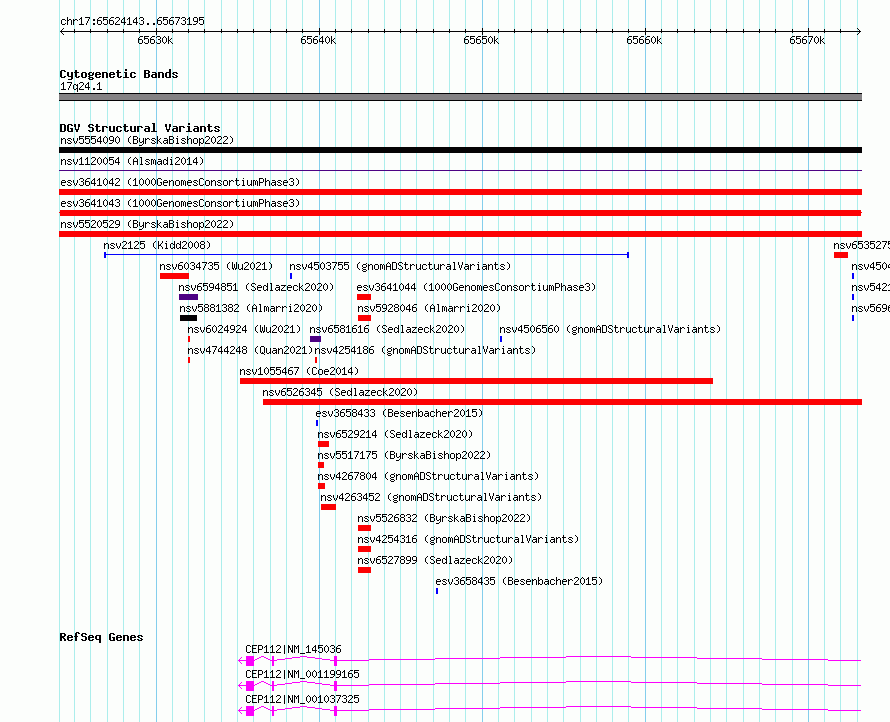Click the gray 17q24.1 cytoband bar

point(460,97)
